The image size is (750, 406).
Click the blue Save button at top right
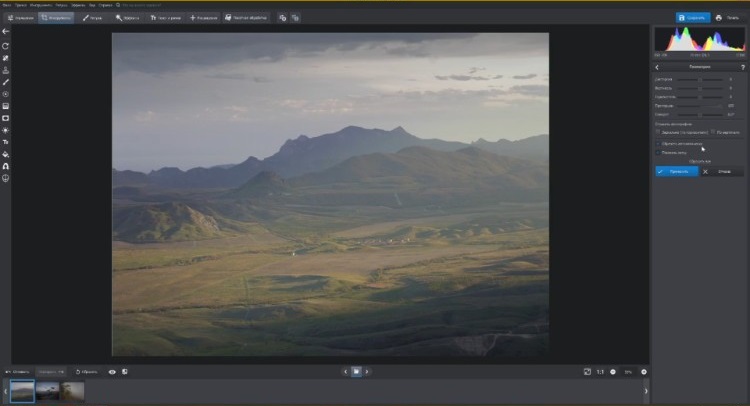[x=693, y=17]
